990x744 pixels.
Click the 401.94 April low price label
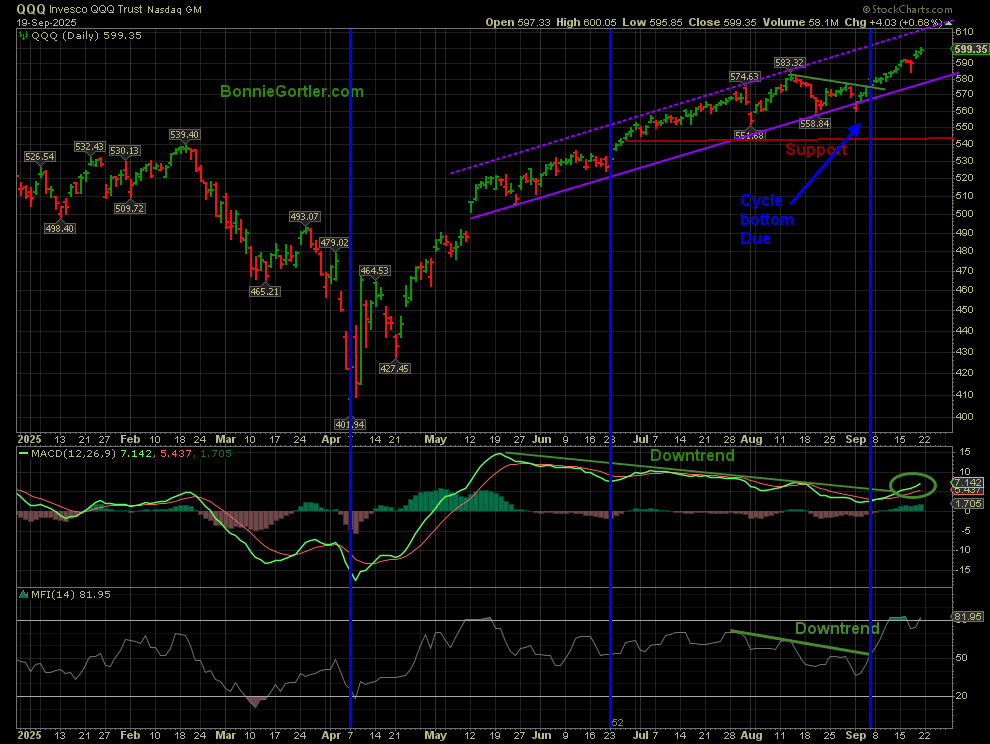click(x=349, y=424)
